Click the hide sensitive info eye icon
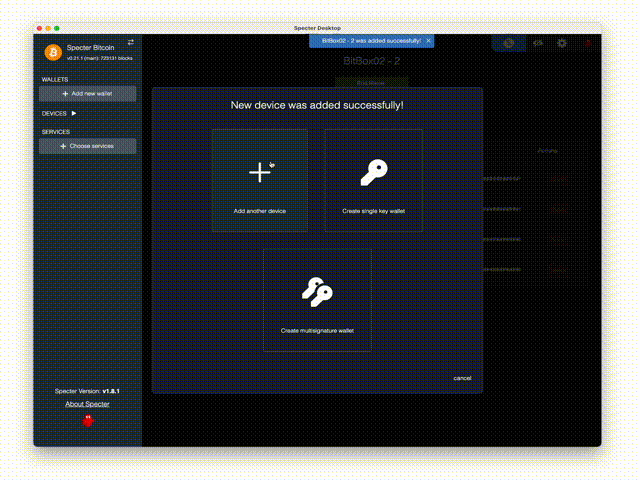The height and width of the screenshot is (480, 640). pyautogui.click(x=538, y=43)
